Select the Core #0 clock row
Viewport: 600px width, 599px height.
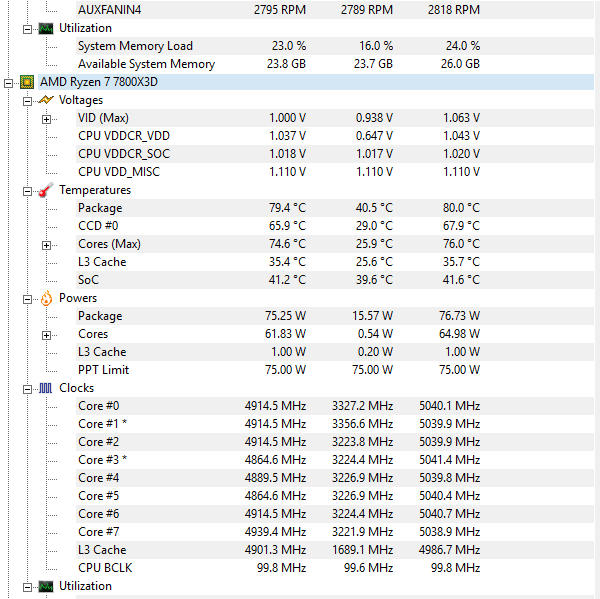click(335, 406)
